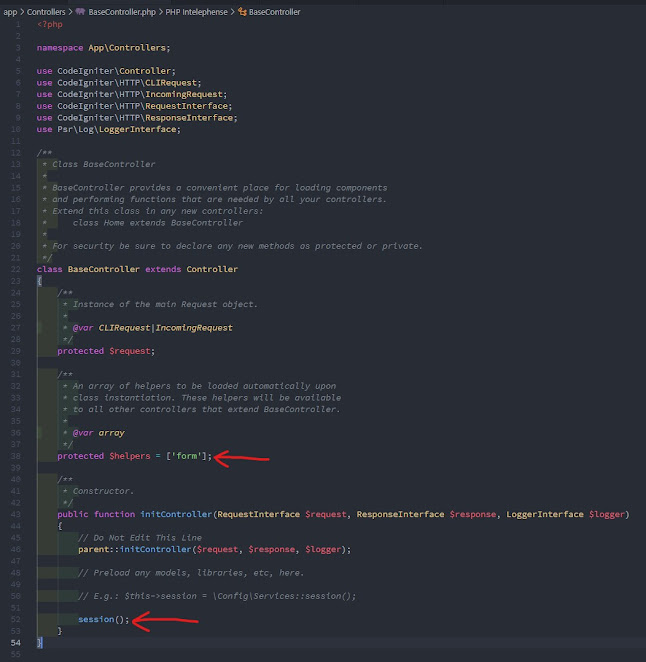Viewport: 646px width, 662px height.
Task: Click 'Instance of the main Request object.' comment
Action: click(165, 304)
